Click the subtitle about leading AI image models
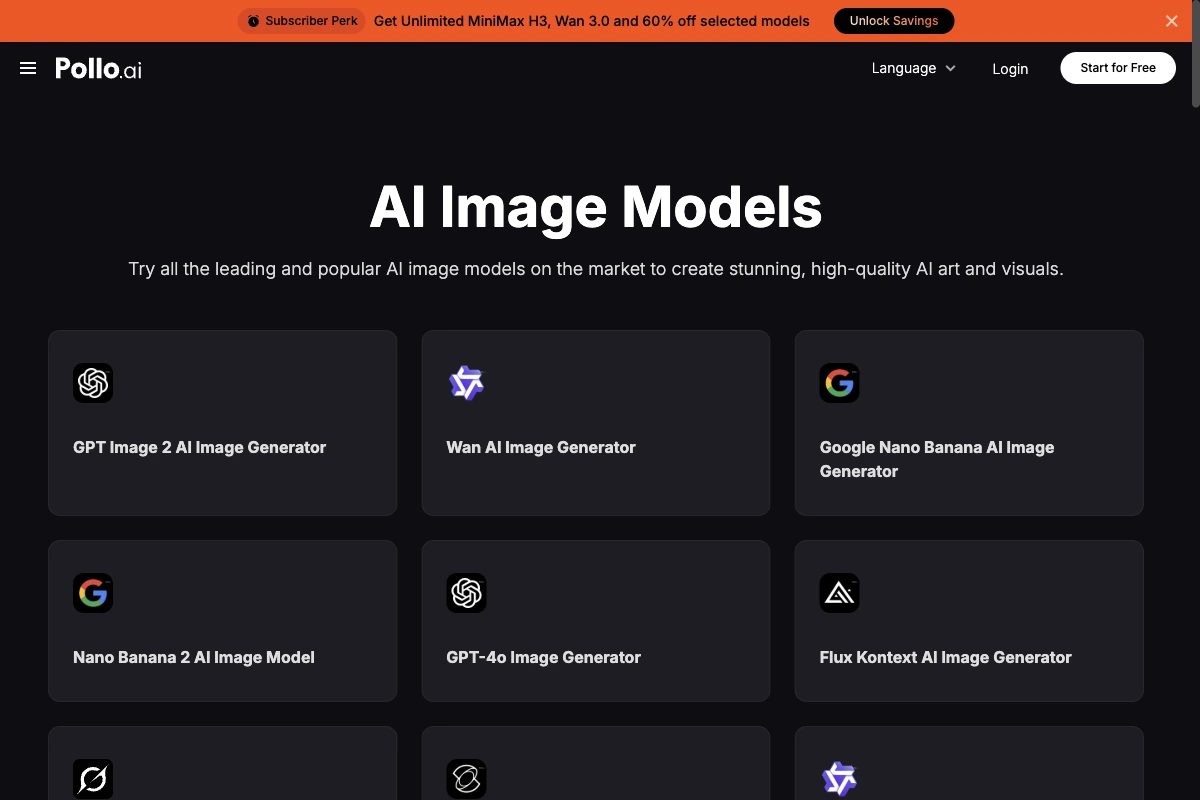Screen dimensions: 1200x800 pyautogui.click(x=596, y=269)
